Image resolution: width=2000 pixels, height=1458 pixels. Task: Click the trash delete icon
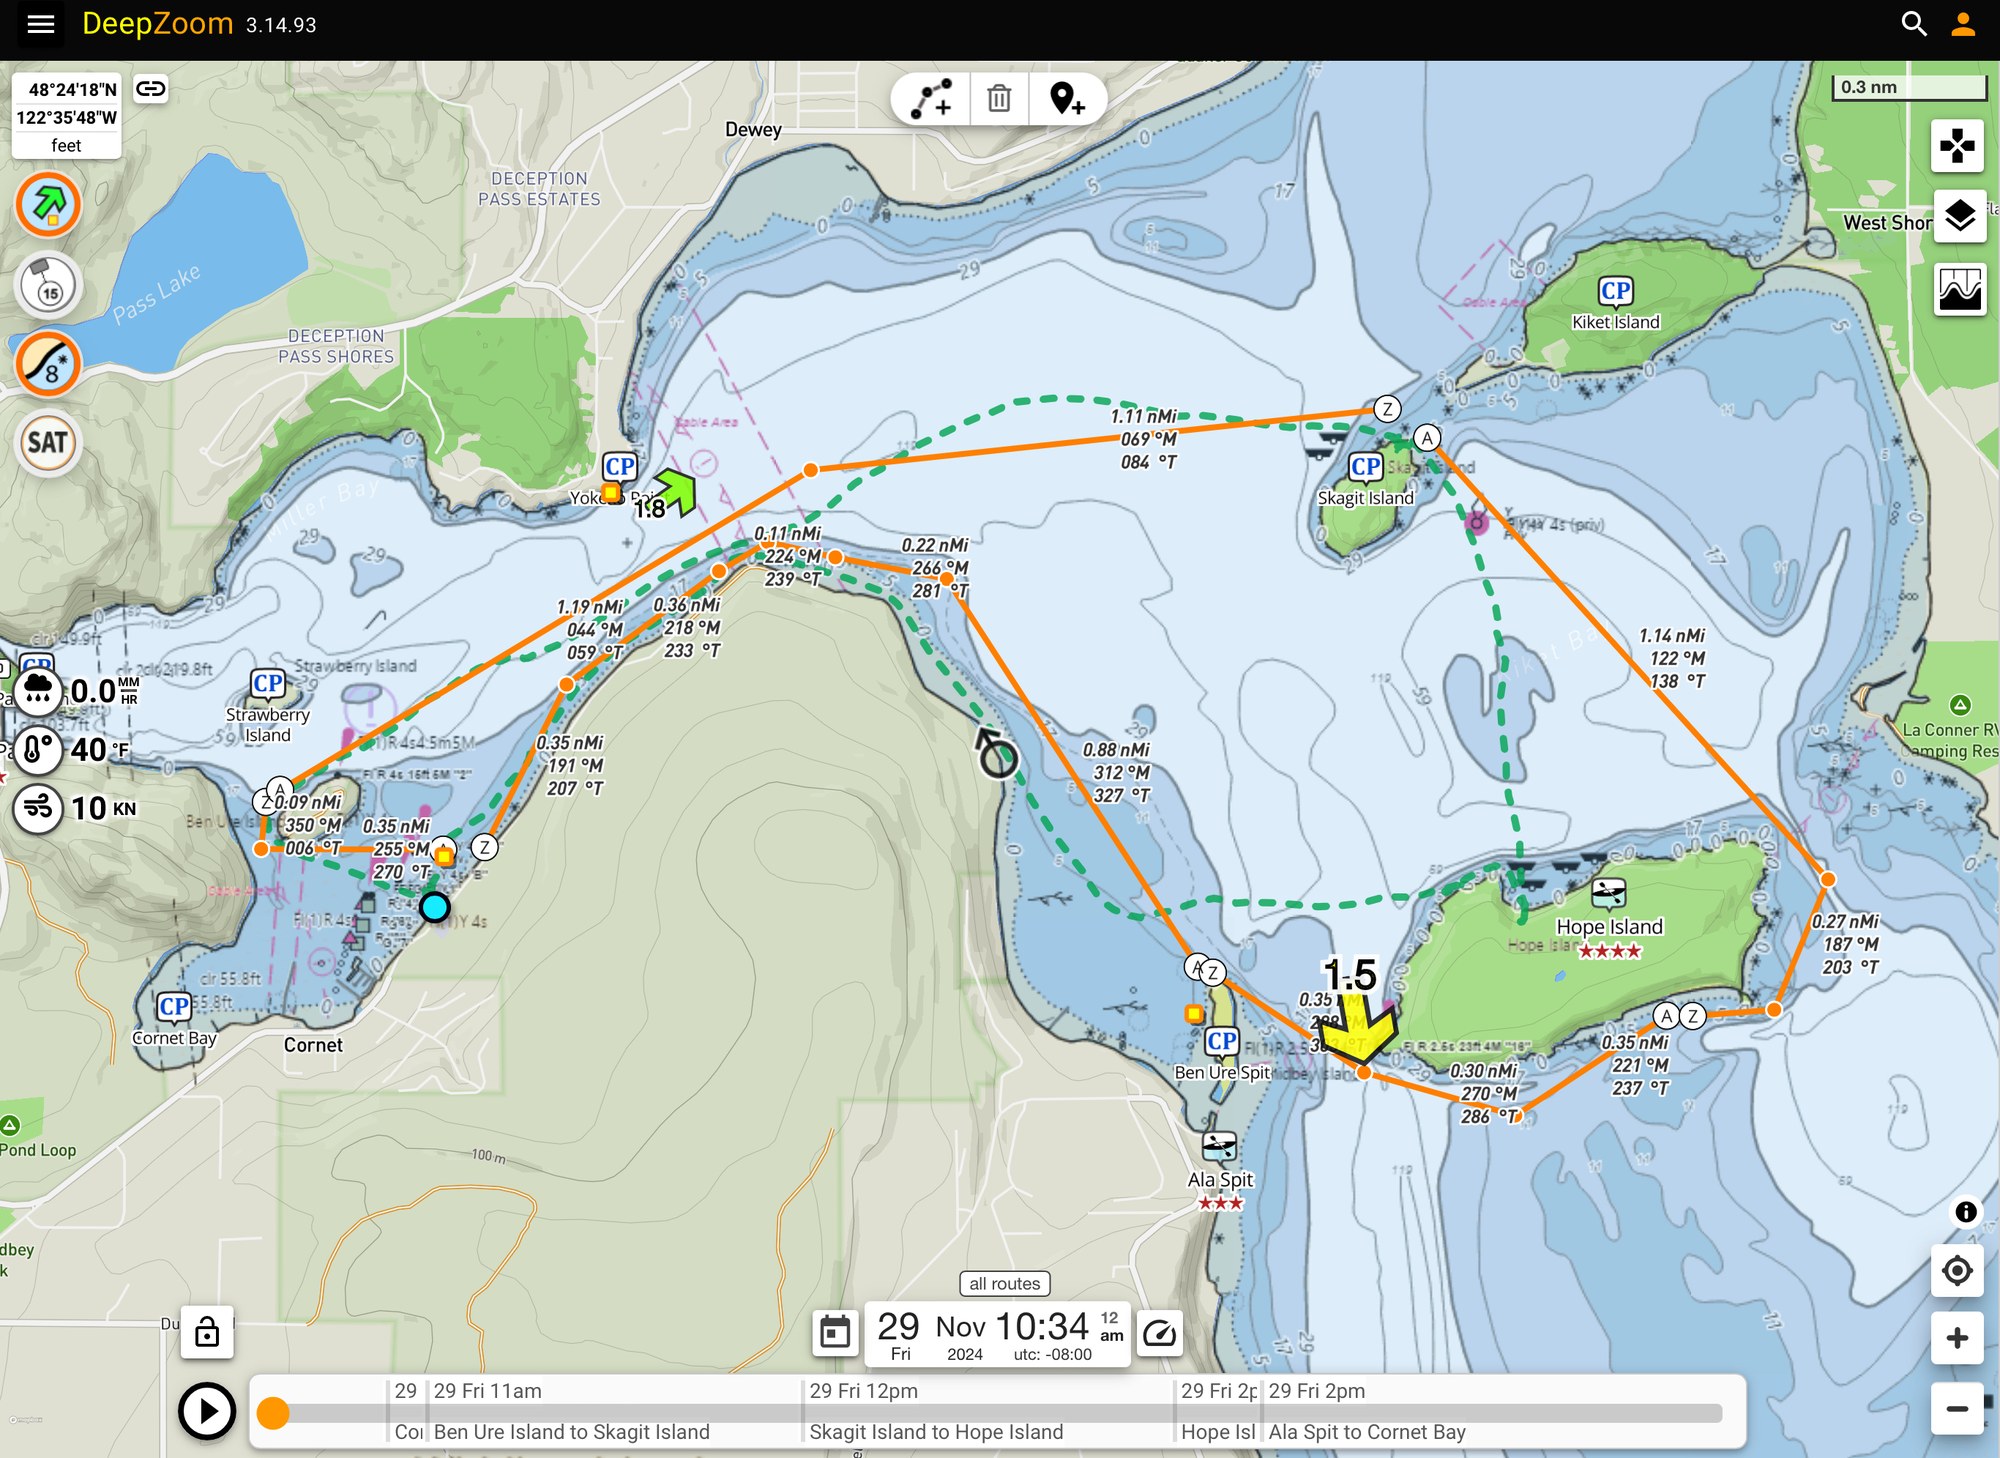[999, 99]
